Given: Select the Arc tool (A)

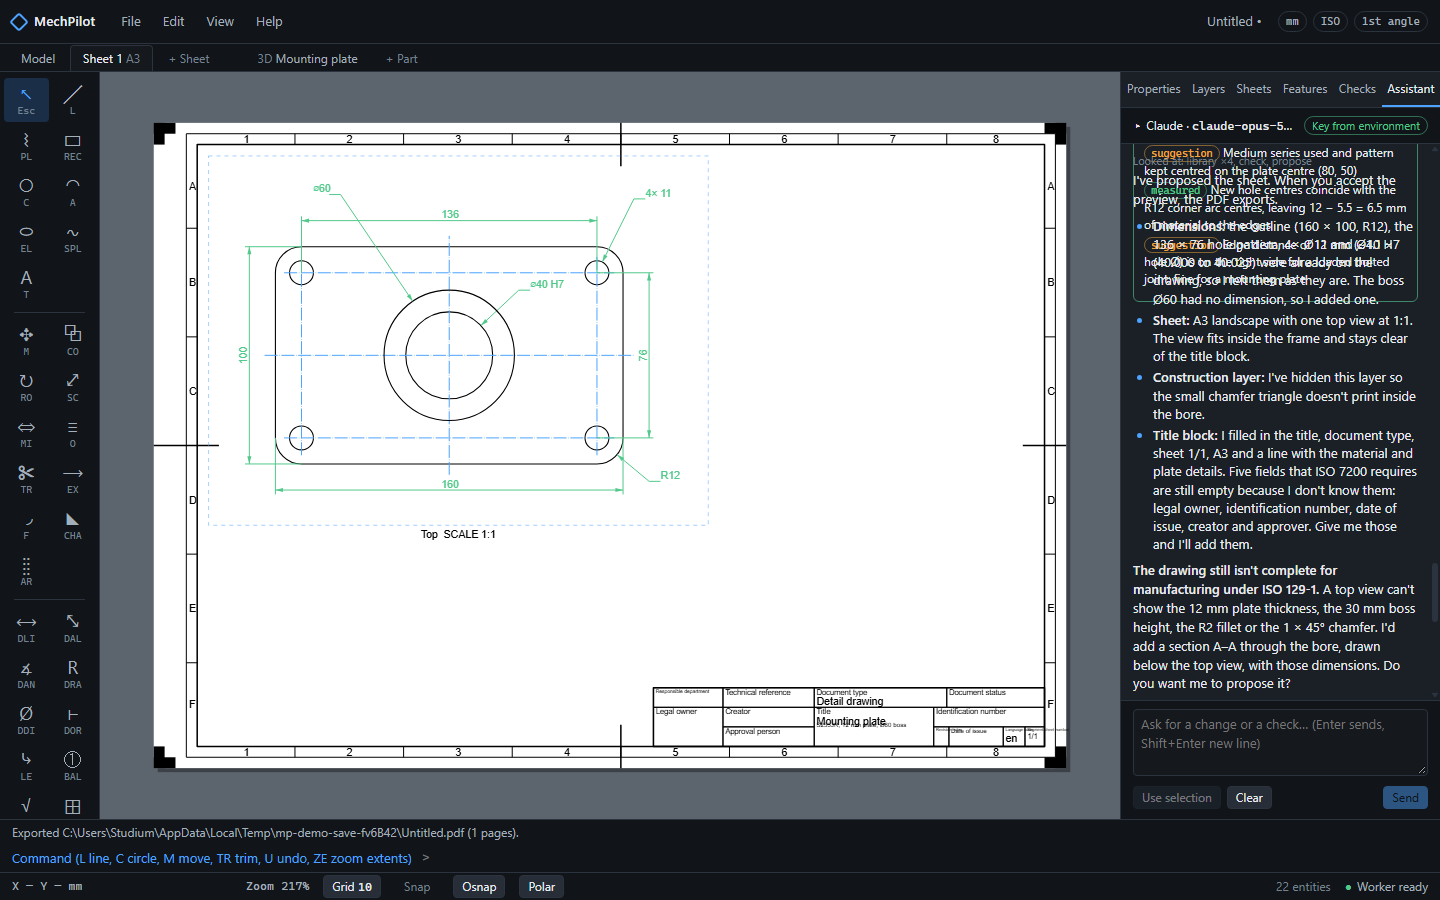Looking at the screenshot, I should (73, 192).
